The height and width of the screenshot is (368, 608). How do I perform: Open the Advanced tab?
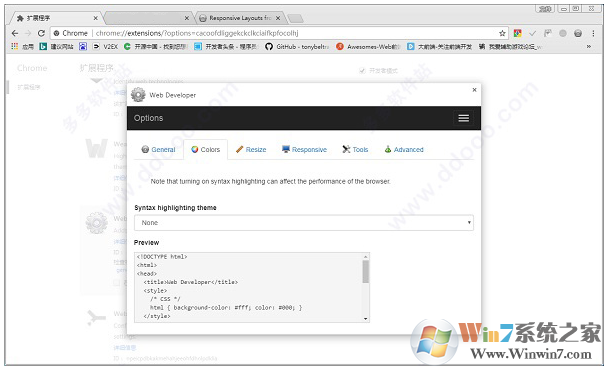[x=404, y=150]
